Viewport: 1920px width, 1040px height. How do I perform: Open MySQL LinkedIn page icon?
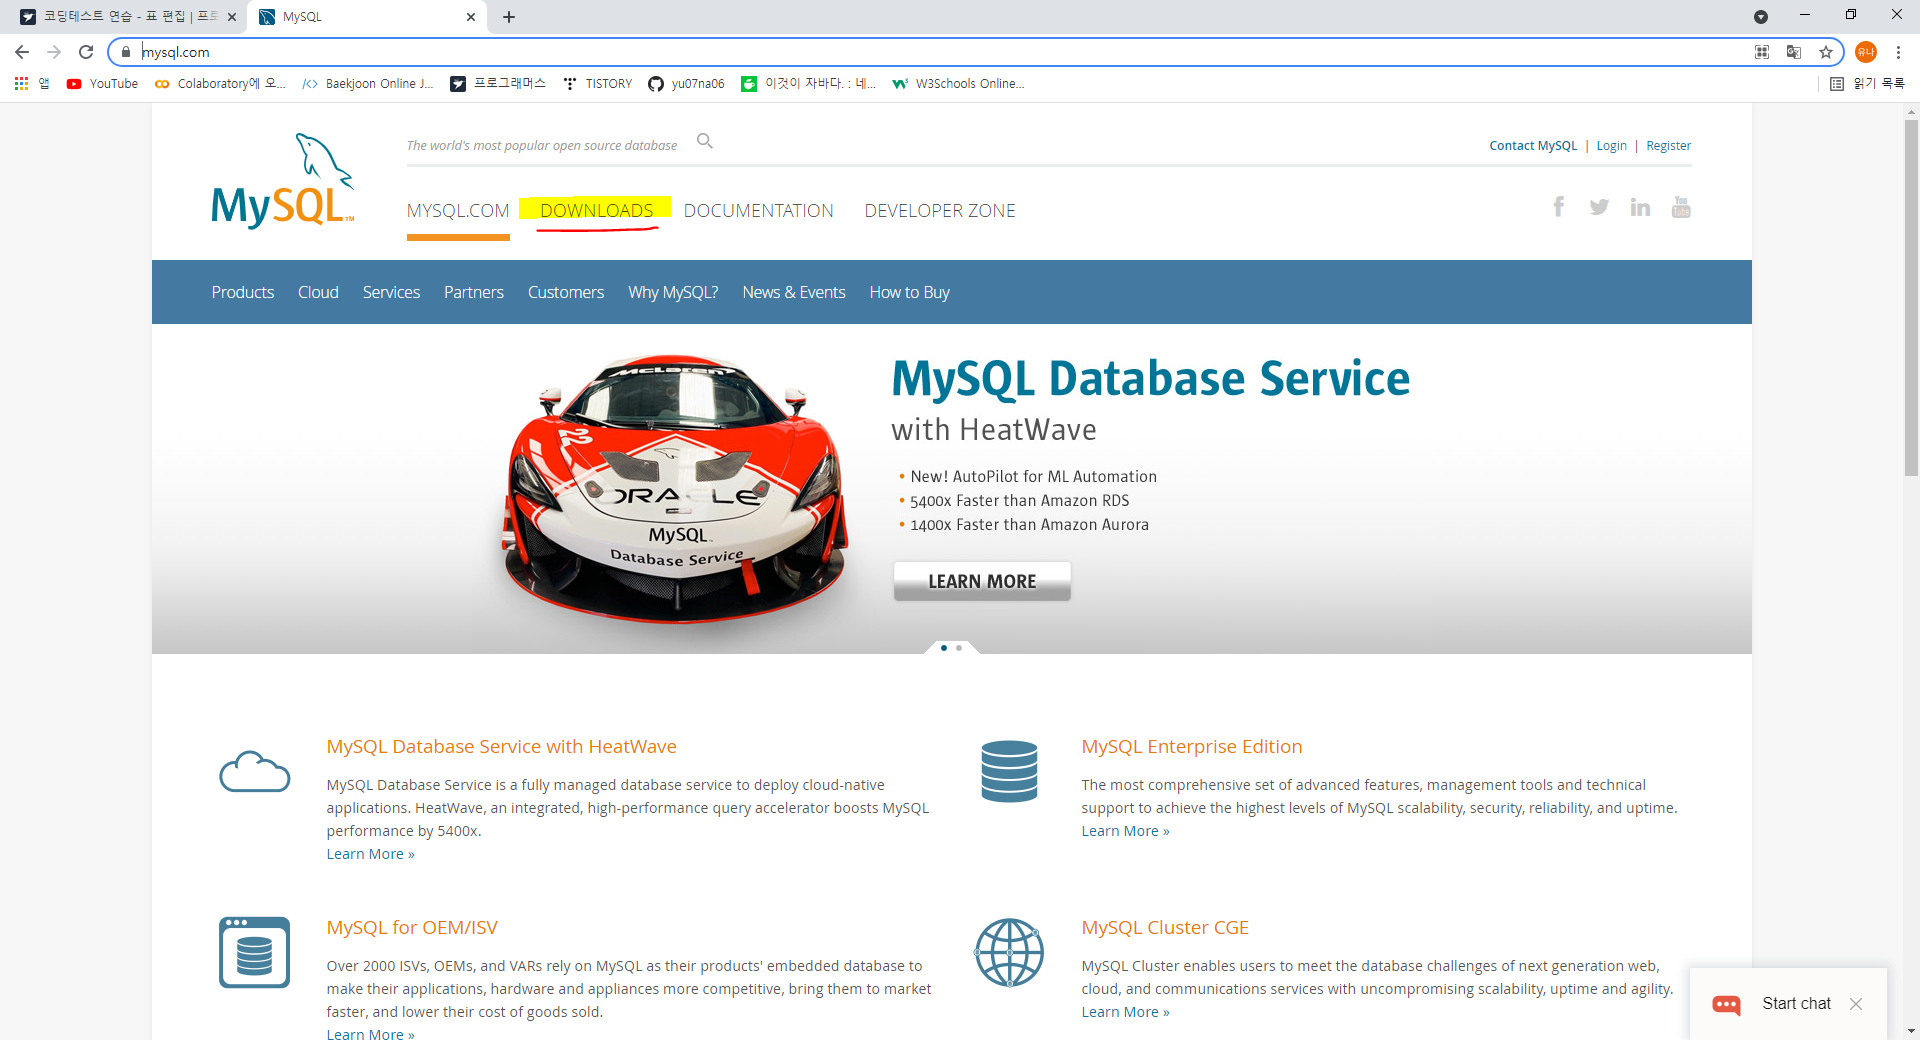click(1640, 207)
